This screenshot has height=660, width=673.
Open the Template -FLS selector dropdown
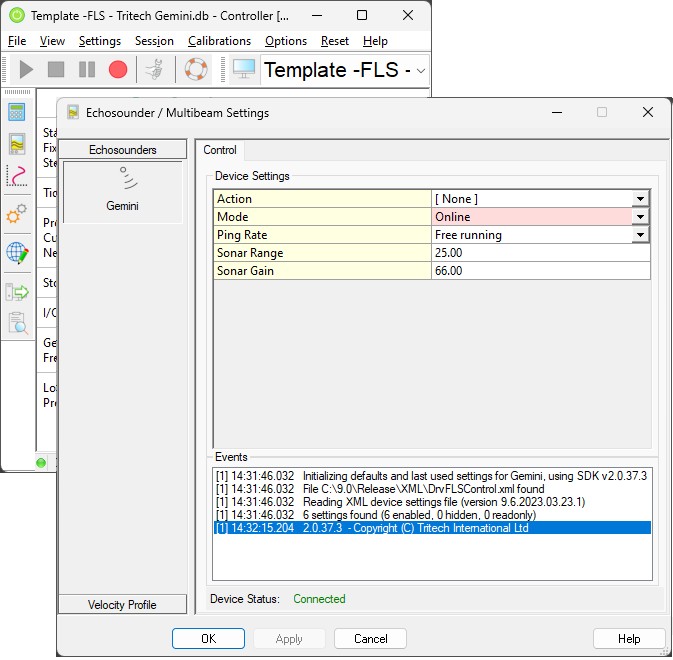(421, 71)
